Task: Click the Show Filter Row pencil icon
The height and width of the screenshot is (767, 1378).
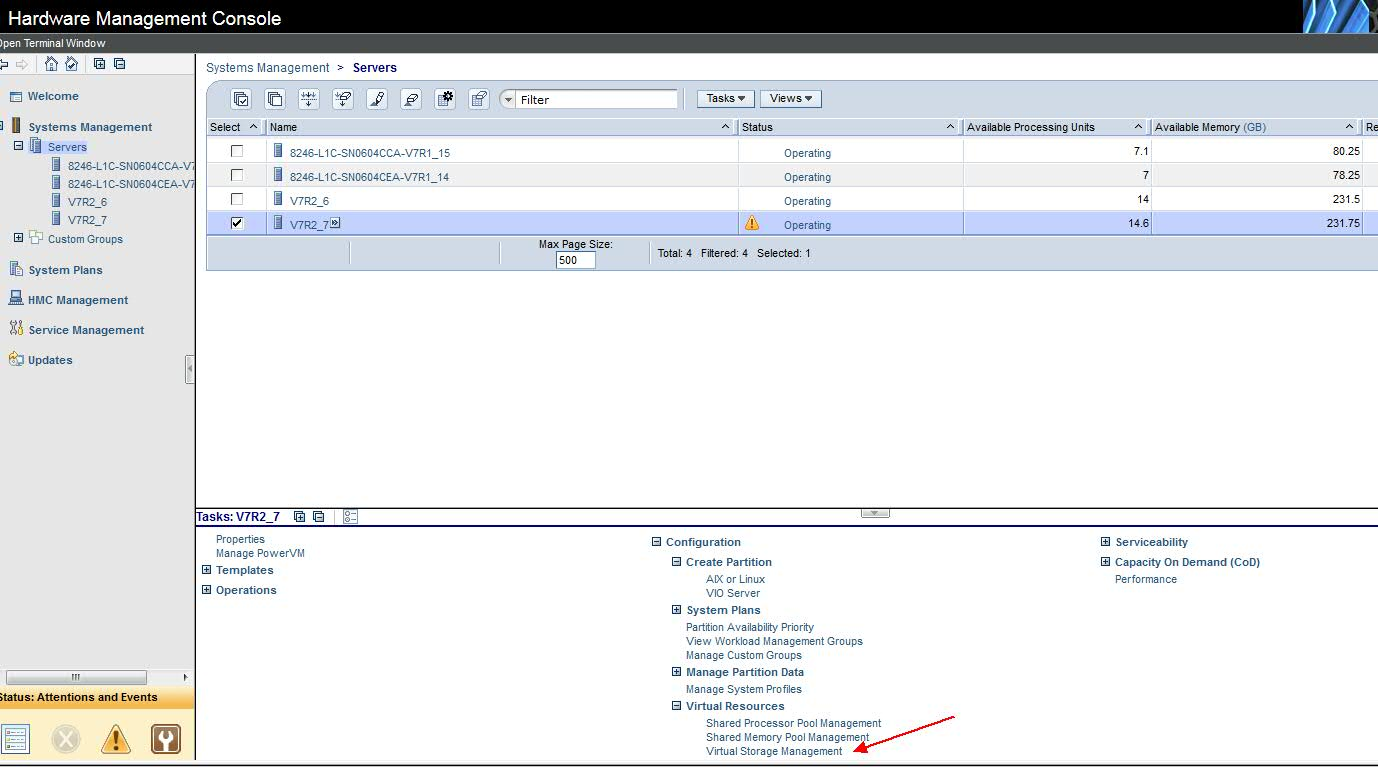Action: 377,99
